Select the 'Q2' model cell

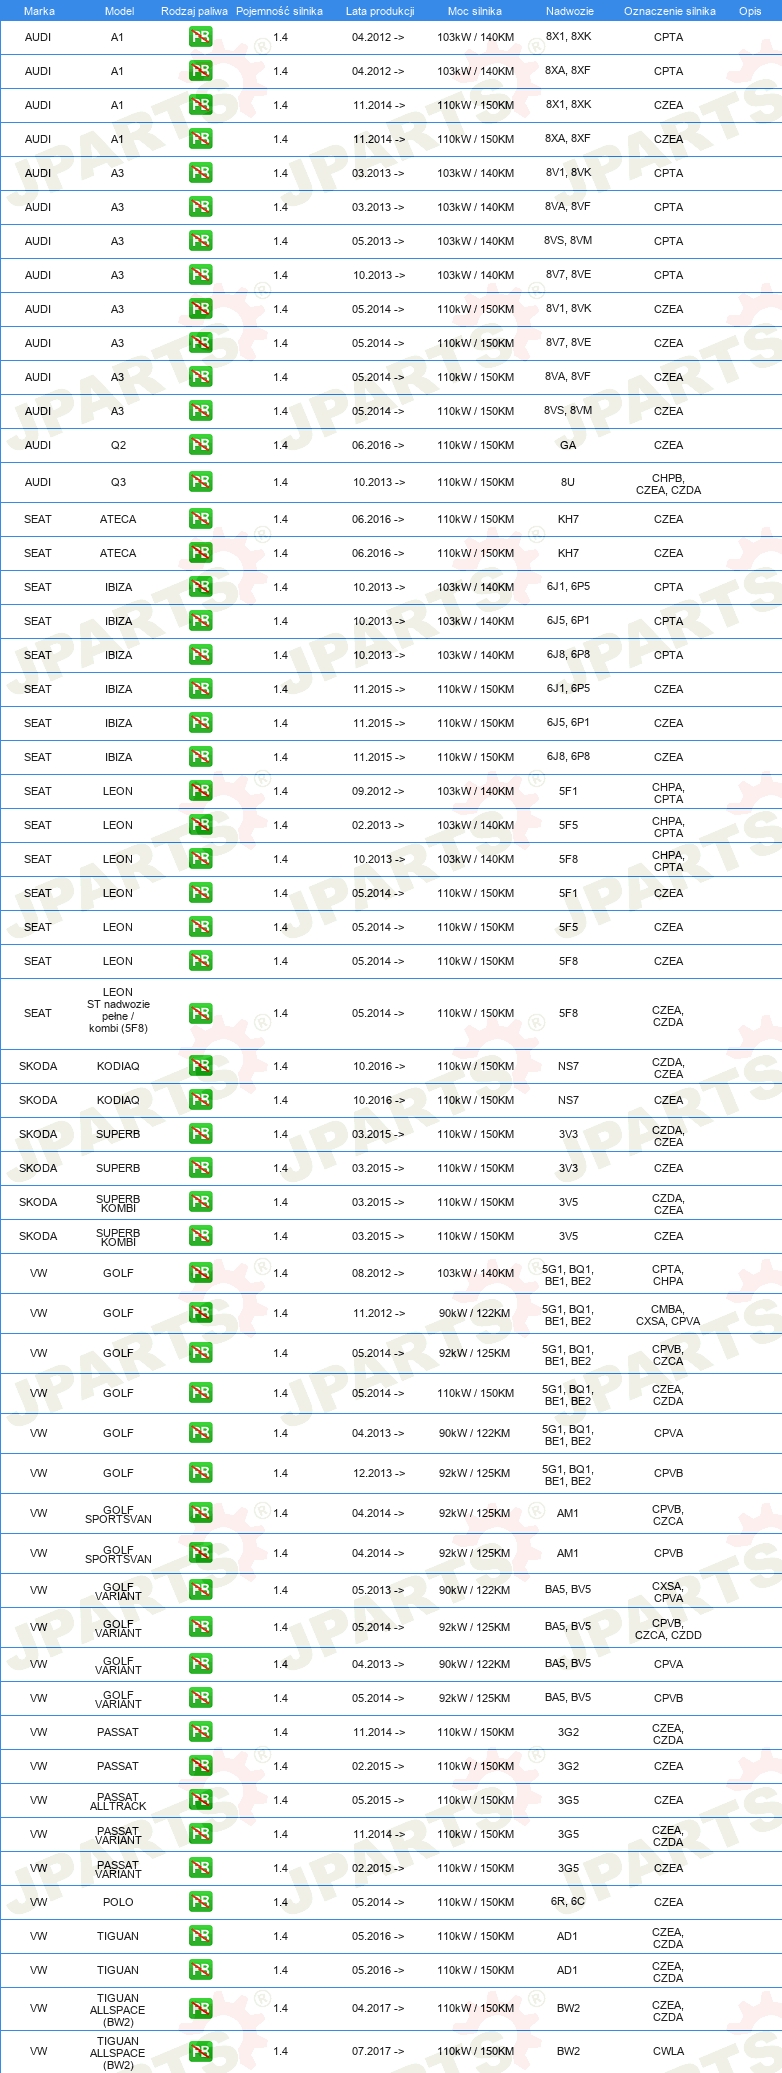click(x=118, y=445)
